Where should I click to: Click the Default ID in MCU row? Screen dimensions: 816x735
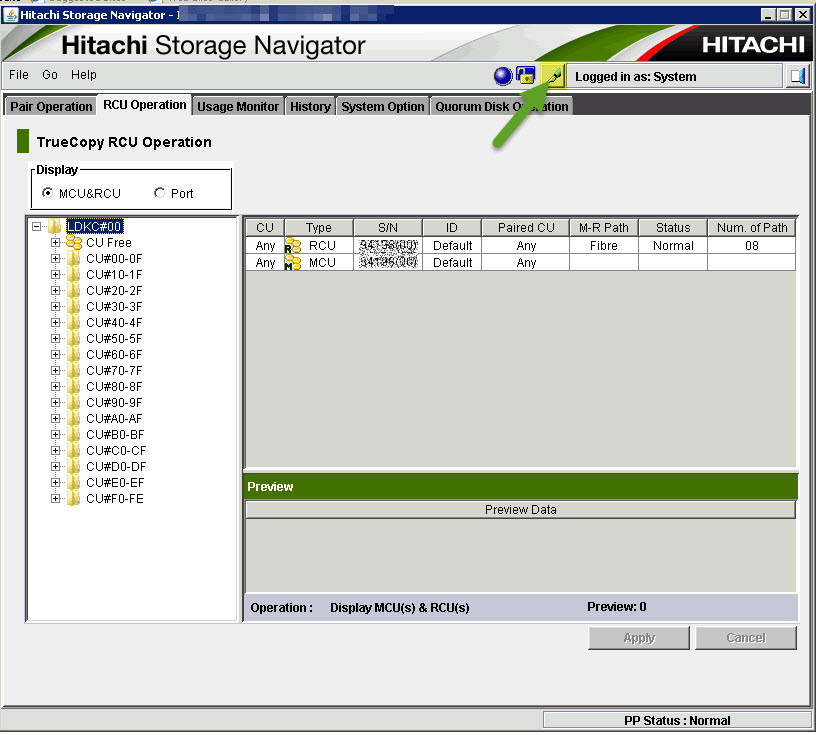coord(452,263)
